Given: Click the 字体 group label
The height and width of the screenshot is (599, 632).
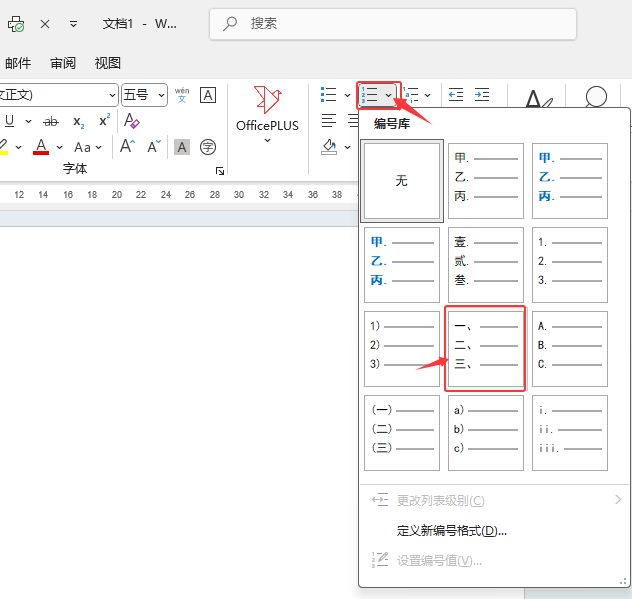Looking at the screenshot, I should (x=75, y=168).
